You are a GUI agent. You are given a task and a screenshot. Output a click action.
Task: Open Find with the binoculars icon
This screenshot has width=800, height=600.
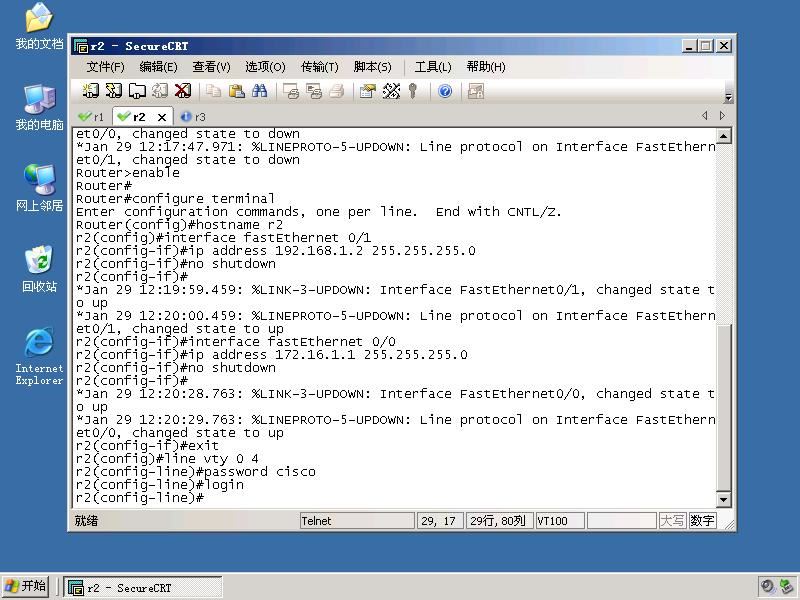click(259, 91)
